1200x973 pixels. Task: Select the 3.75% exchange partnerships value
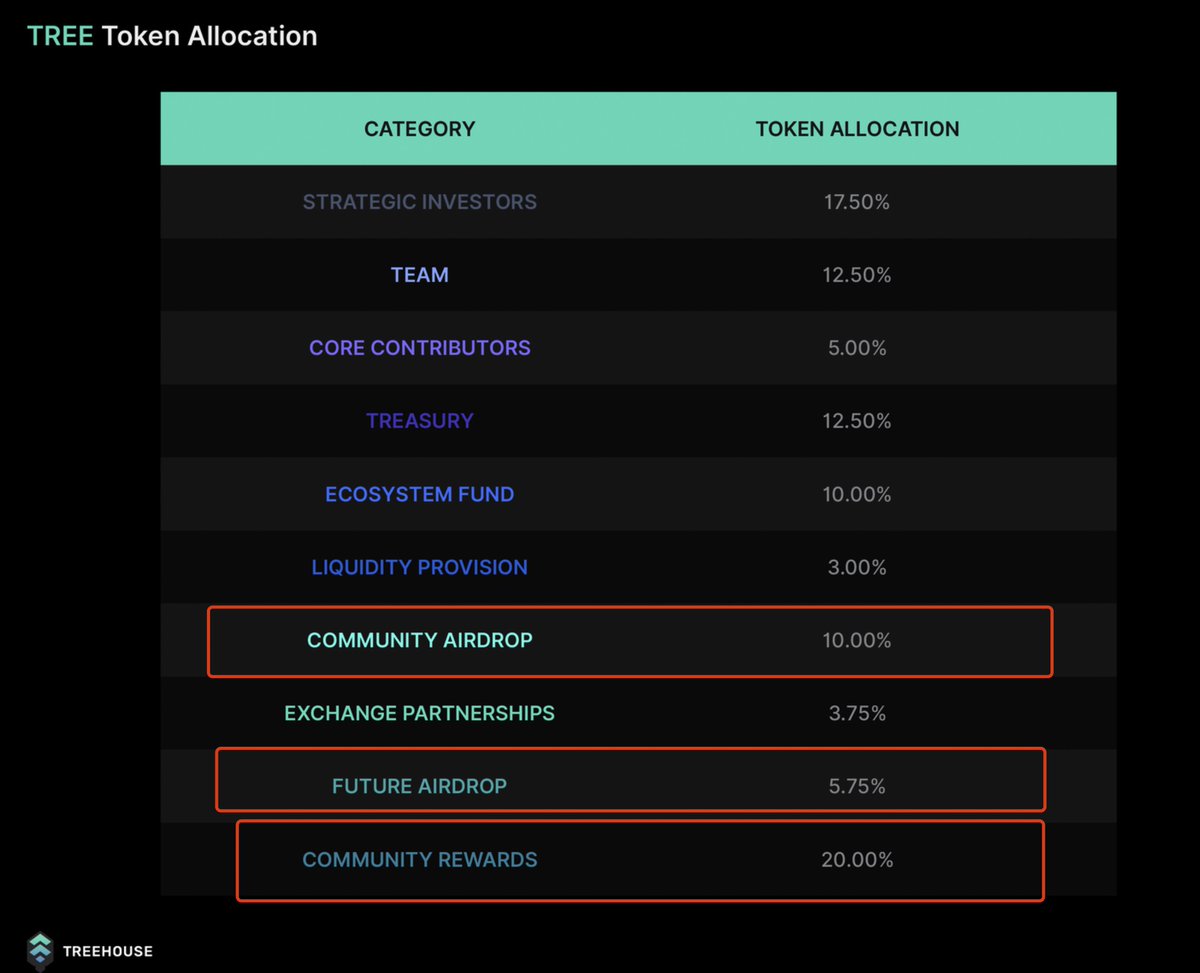point(857,713)
